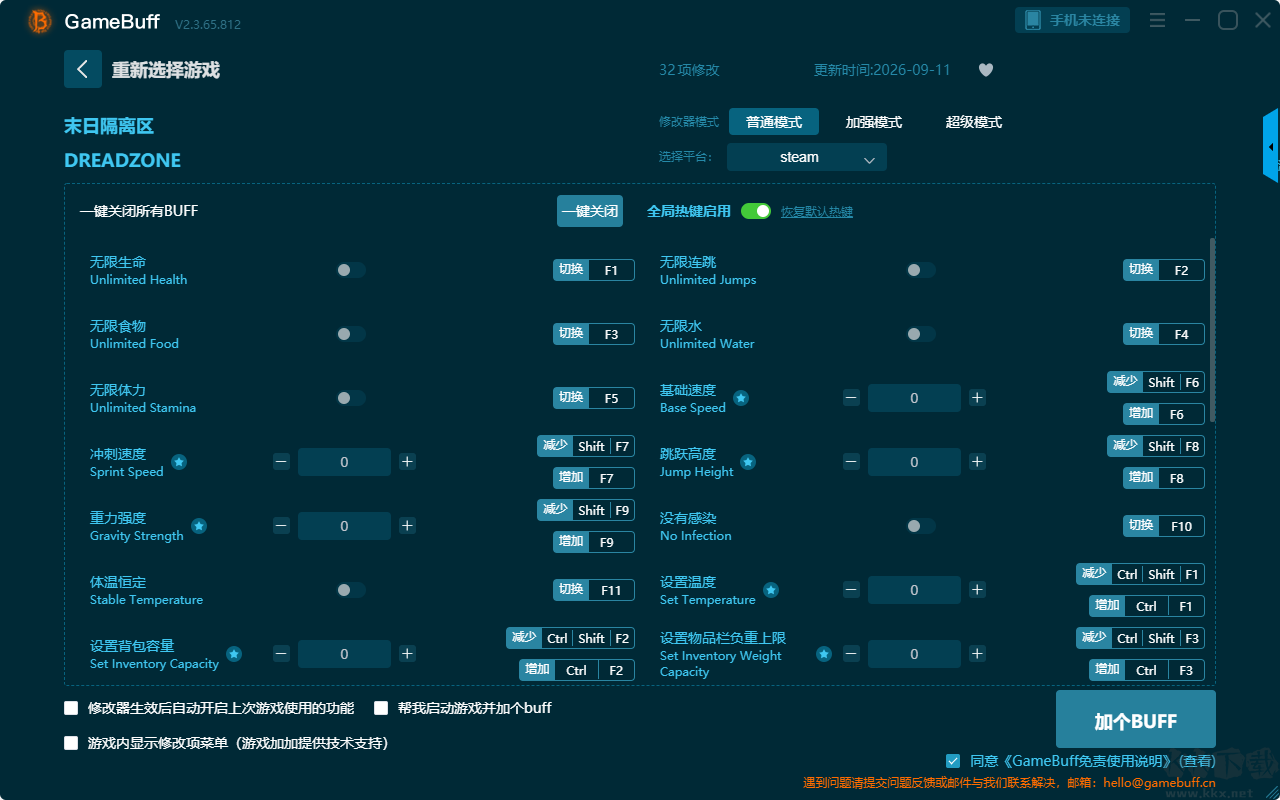
Task: Click the Base Speed value input field
Action: tap(914, 398)
